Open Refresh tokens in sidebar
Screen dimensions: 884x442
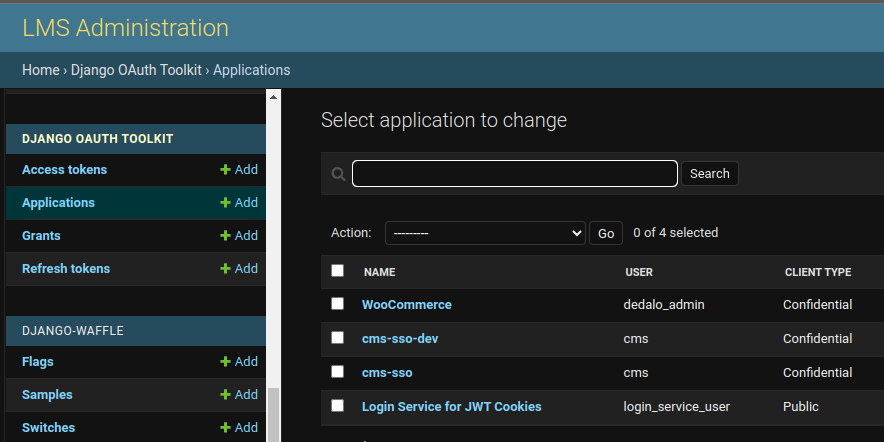(x=66, y=268)
